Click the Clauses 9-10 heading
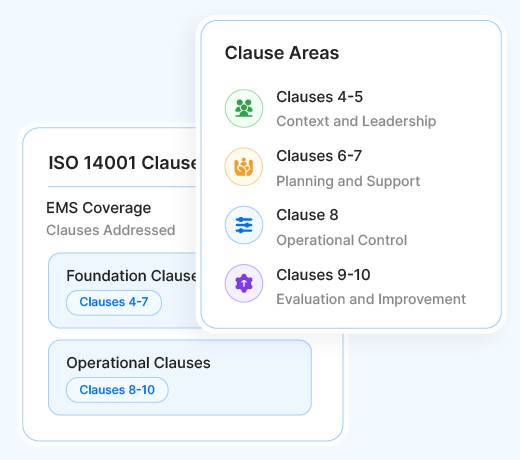The height and width of the screenshot is (460, 520). (323, 275)
